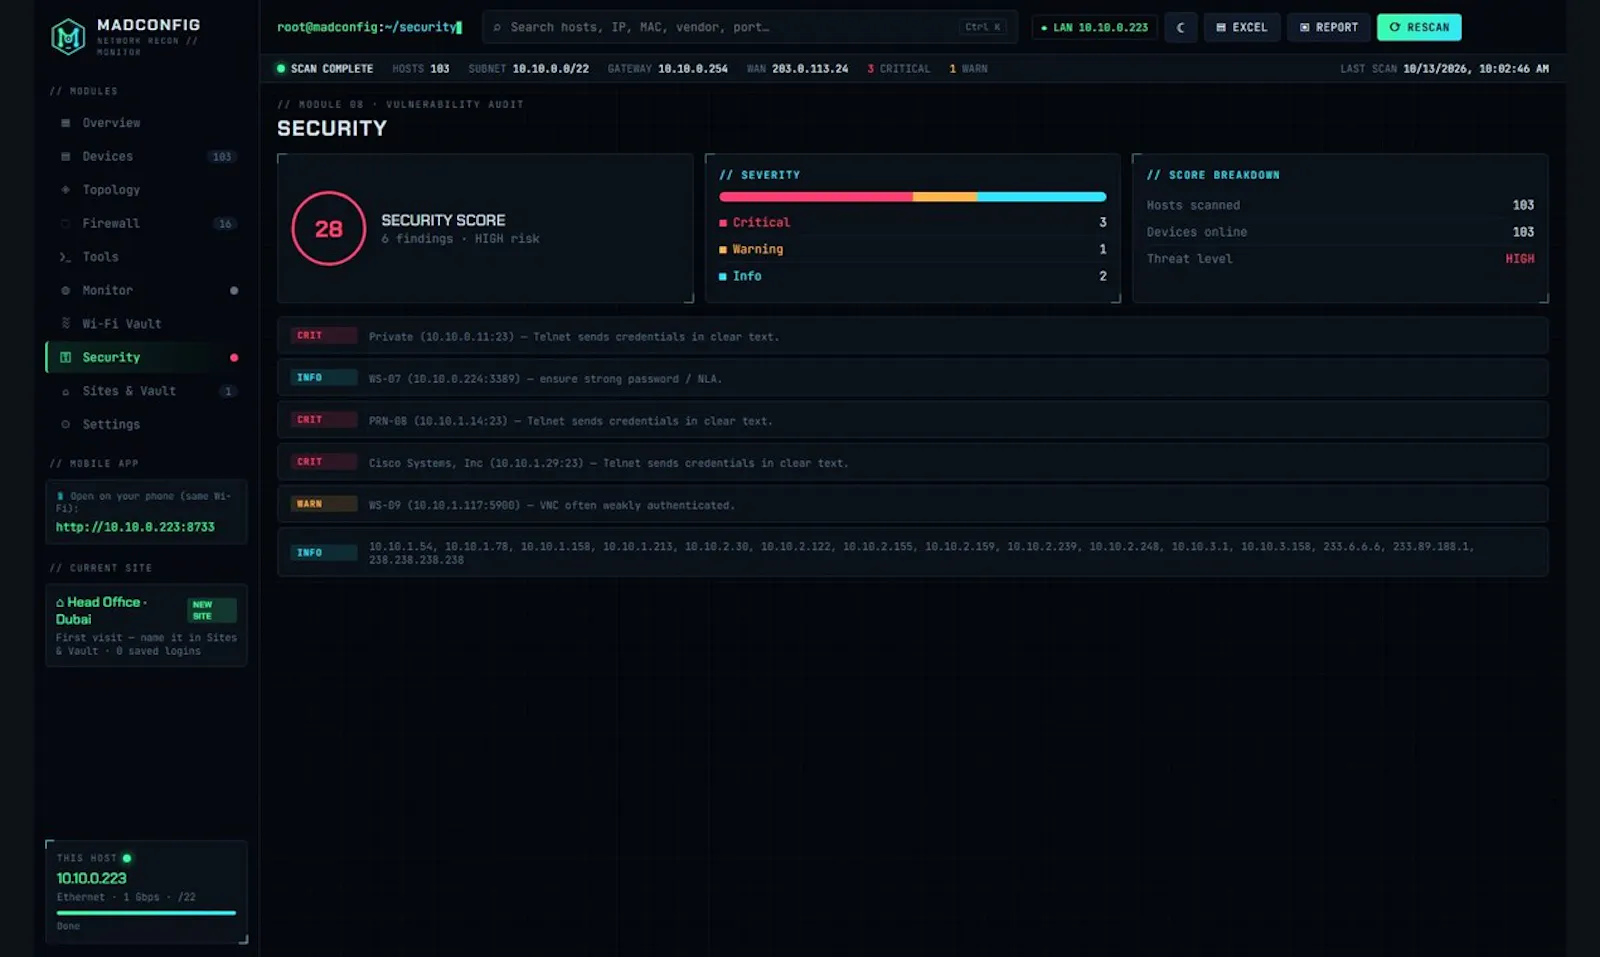Click the NEW SITE badge
The height and width of the screenshot is (957, 1600).
coord(211,610)
